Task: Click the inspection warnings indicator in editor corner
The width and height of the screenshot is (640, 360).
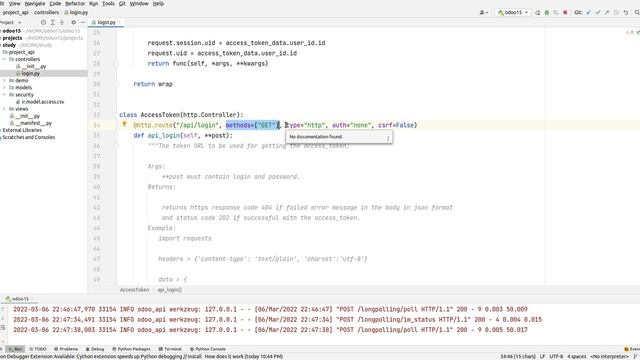Action: (x=632, y=32)
